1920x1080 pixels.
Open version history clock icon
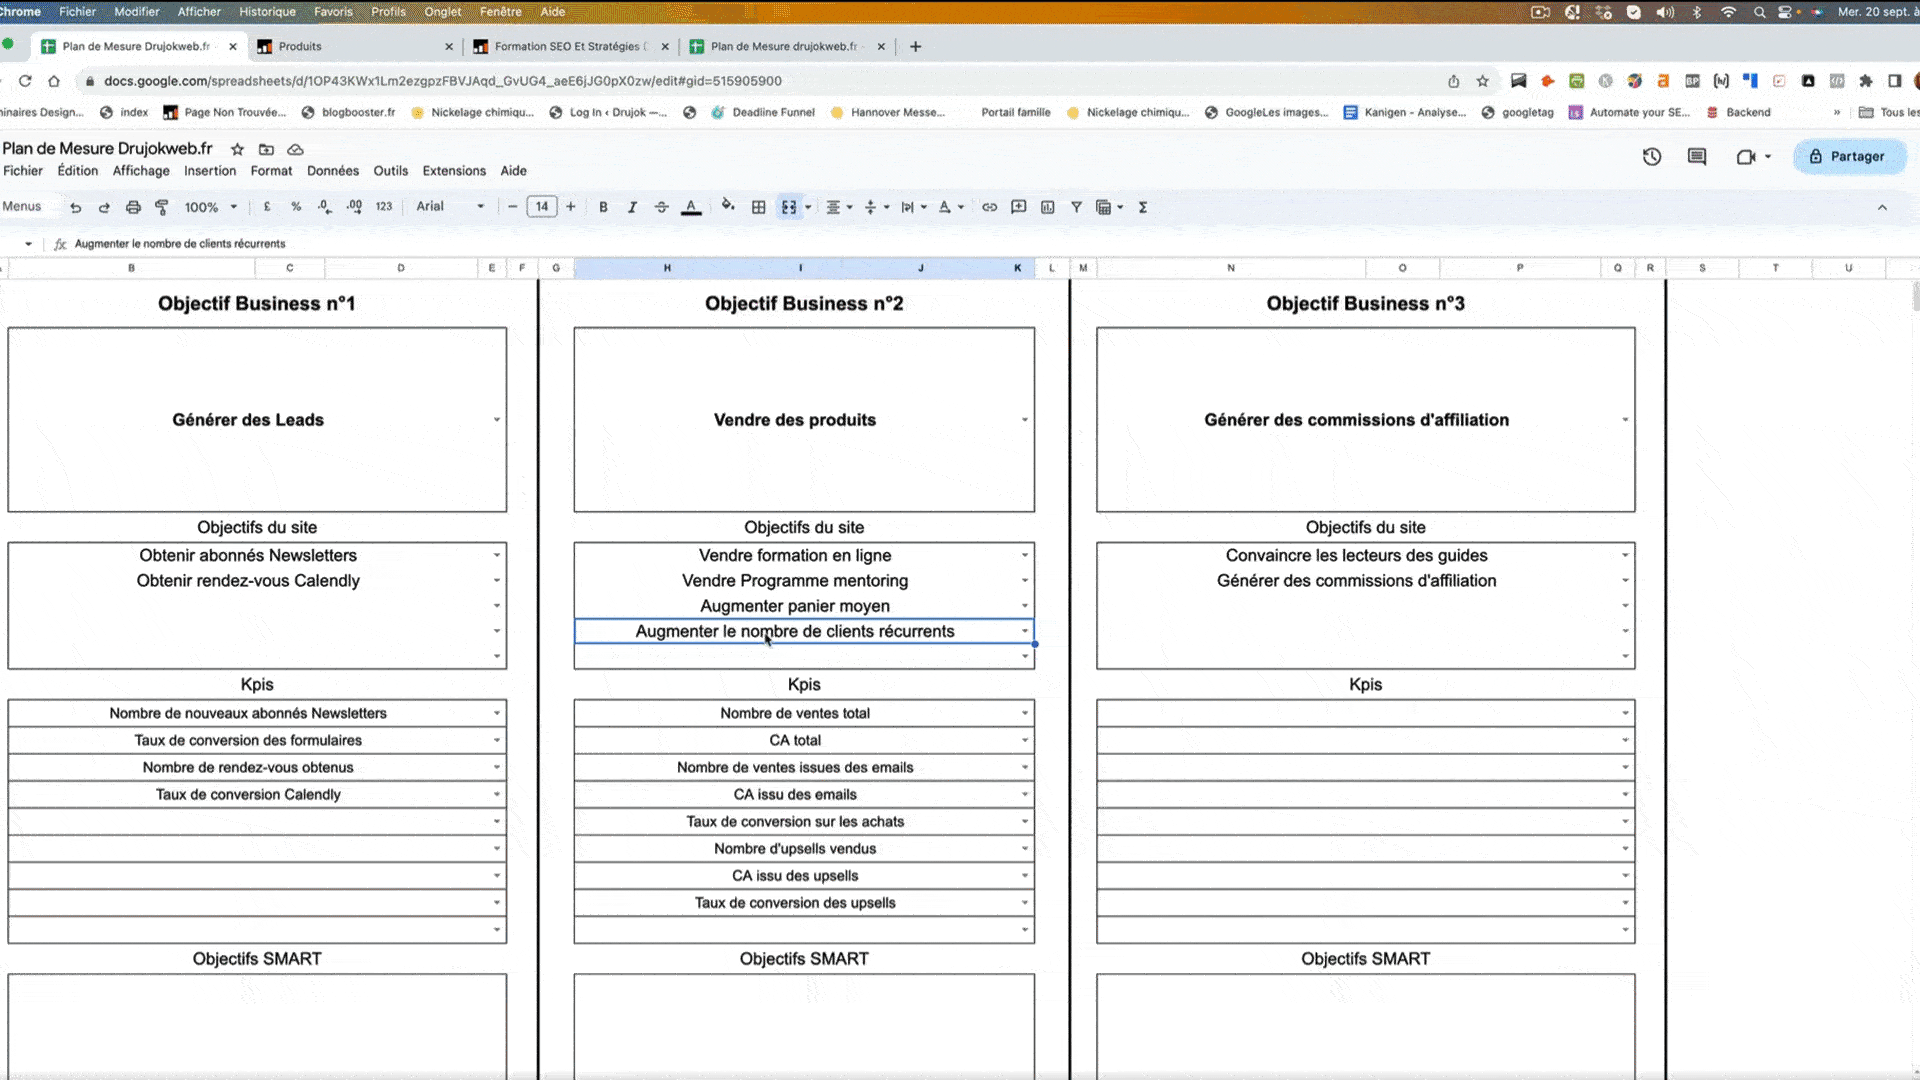point(1652,157)
